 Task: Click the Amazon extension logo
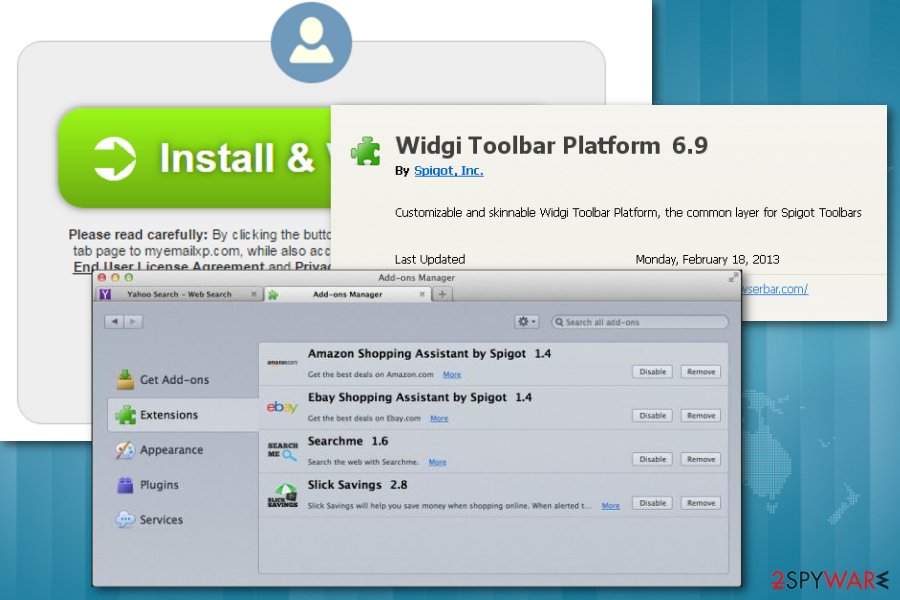pyautogui.click(x=282, y=363)
